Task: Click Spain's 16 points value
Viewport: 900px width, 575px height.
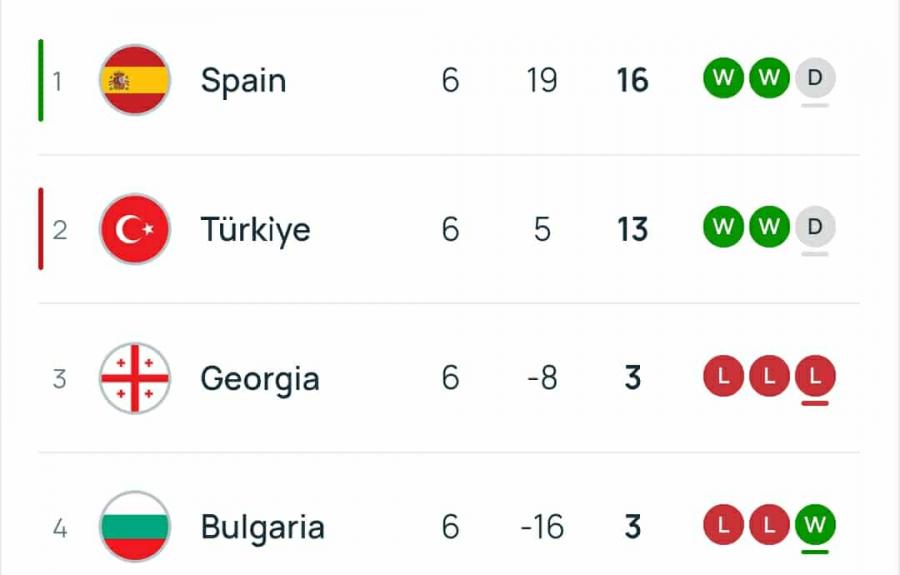Action: click(632, 80)
